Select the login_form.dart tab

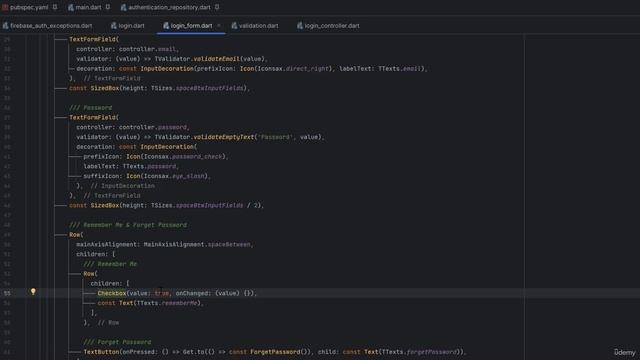point(191,26)
